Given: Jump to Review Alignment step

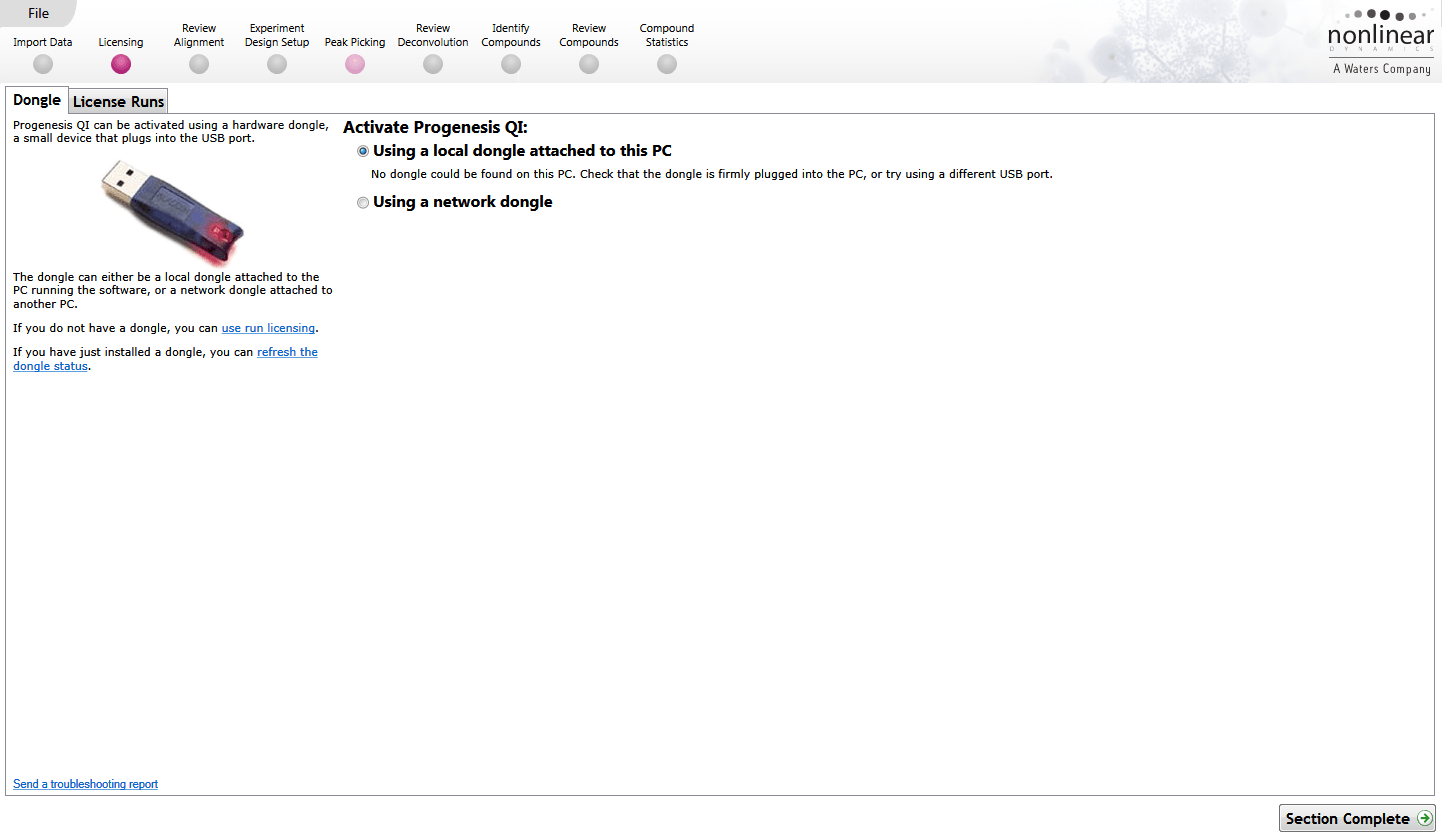Looking at the screenshot, I should click(x=199, y=49).
